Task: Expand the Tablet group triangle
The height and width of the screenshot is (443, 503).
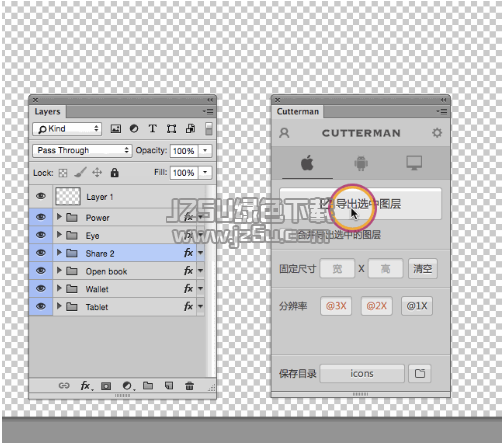Action: [x=59, y=306]
